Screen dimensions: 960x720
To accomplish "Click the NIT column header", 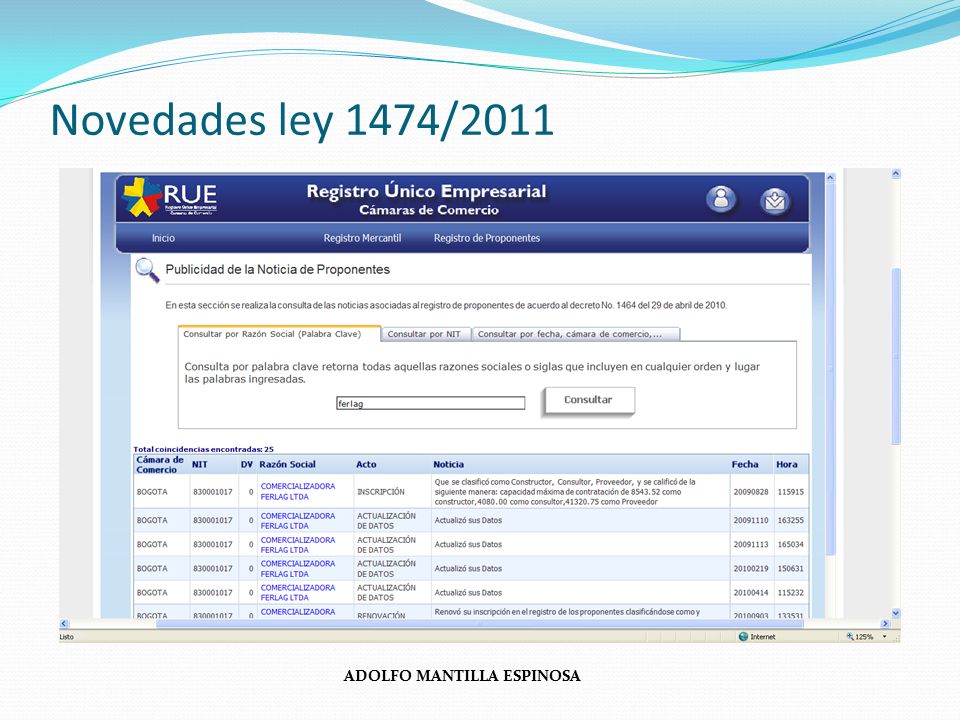I will [200, 465].
